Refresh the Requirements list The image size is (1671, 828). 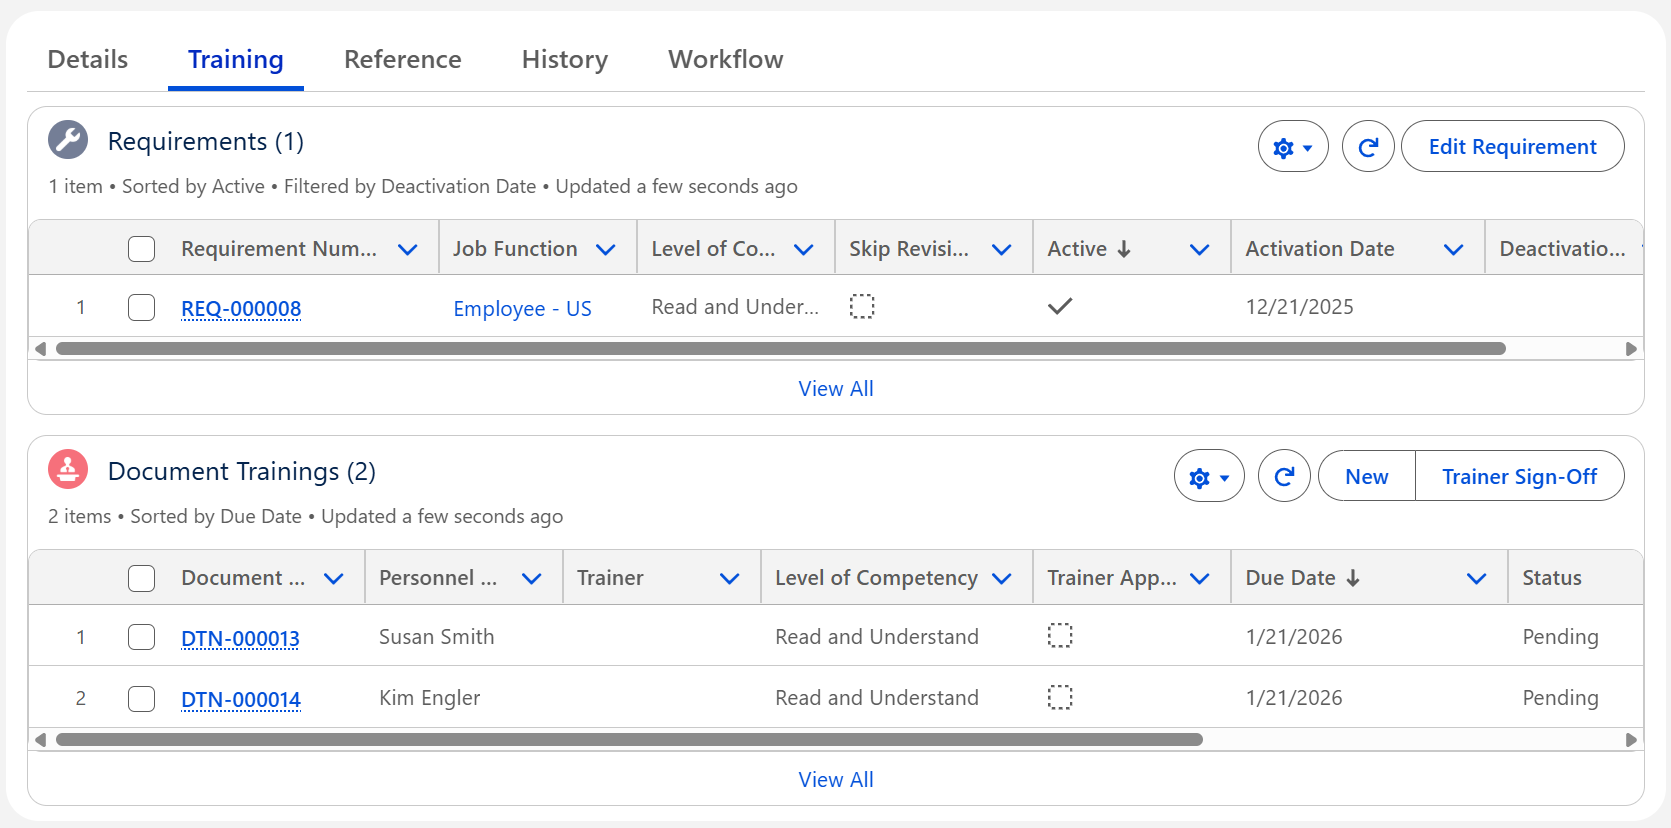(1367, 147)
